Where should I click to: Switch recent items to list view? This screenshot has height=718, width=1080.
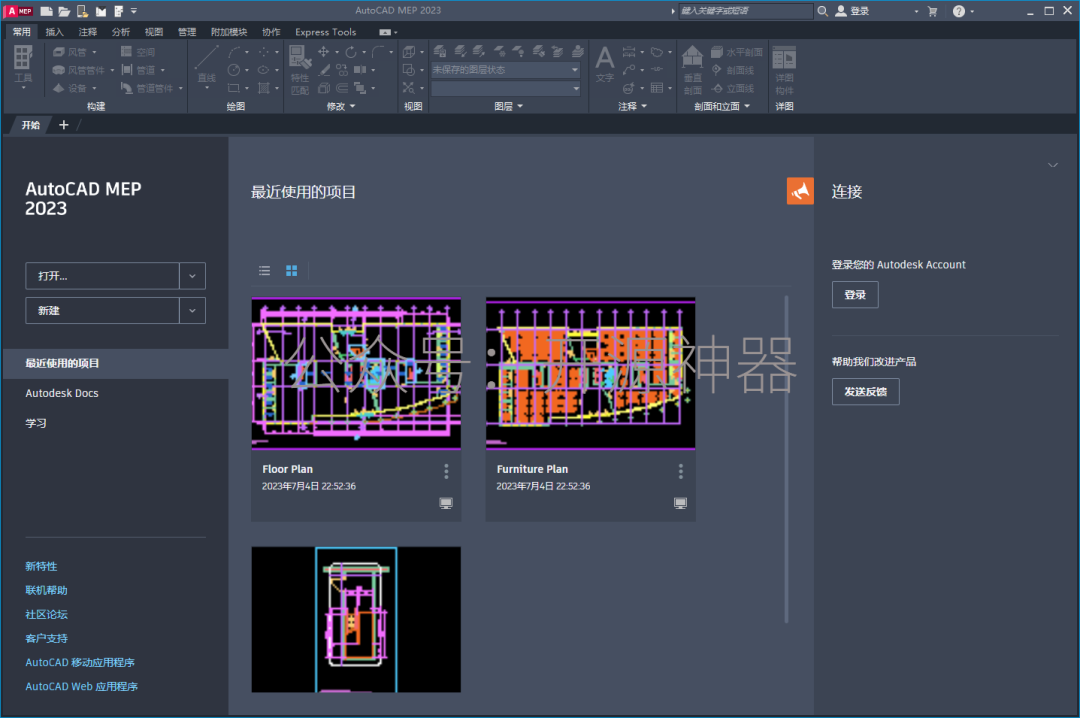264,271
